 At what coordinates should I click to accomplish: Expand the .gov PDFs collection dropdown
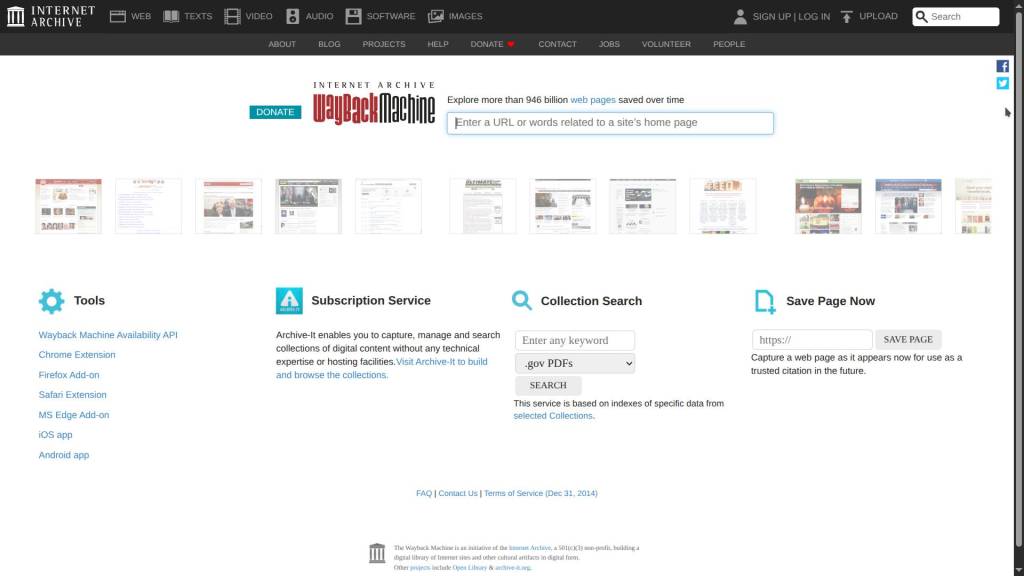[575, 363]
